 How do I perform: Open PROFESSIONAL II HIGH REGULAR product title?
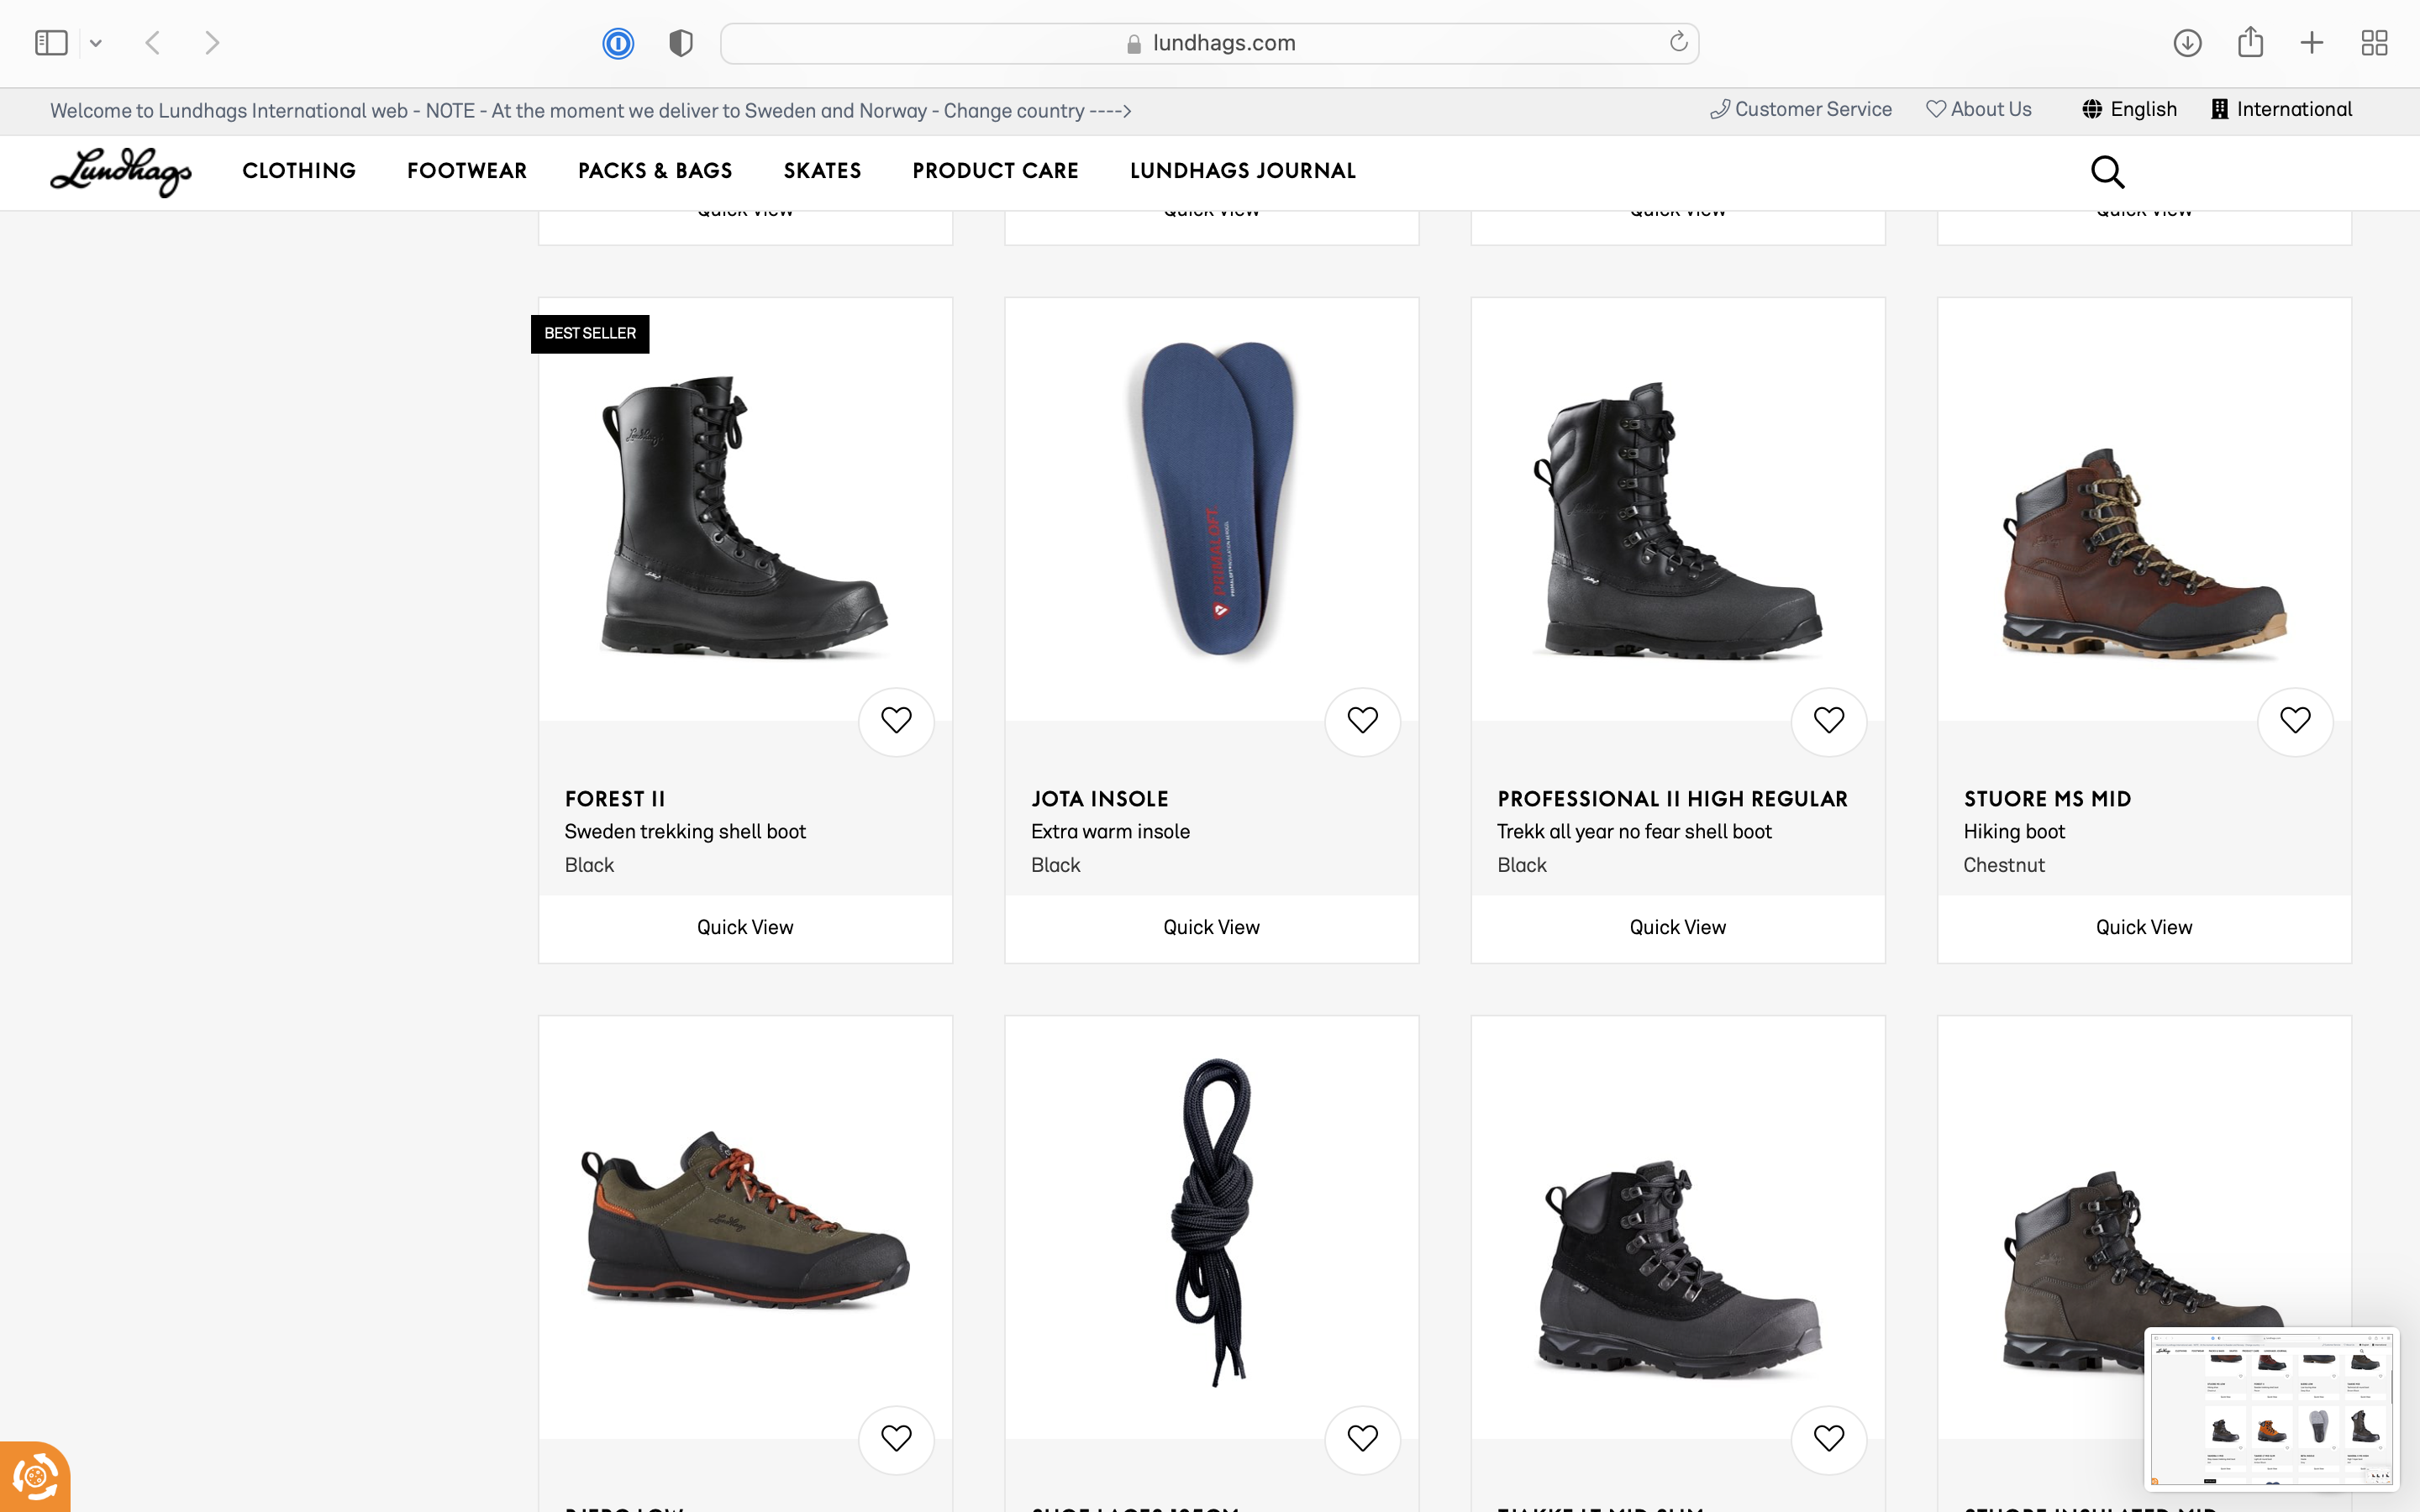coord(1672,799)
